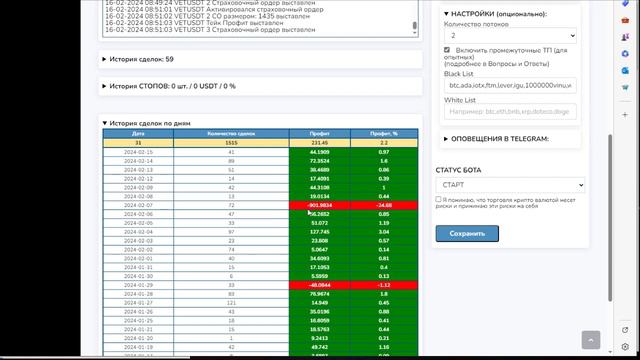The width and height of the screenshot is (640, 360).
Task: Click the total trades cell 1515
Action: [x=231, y=143]
